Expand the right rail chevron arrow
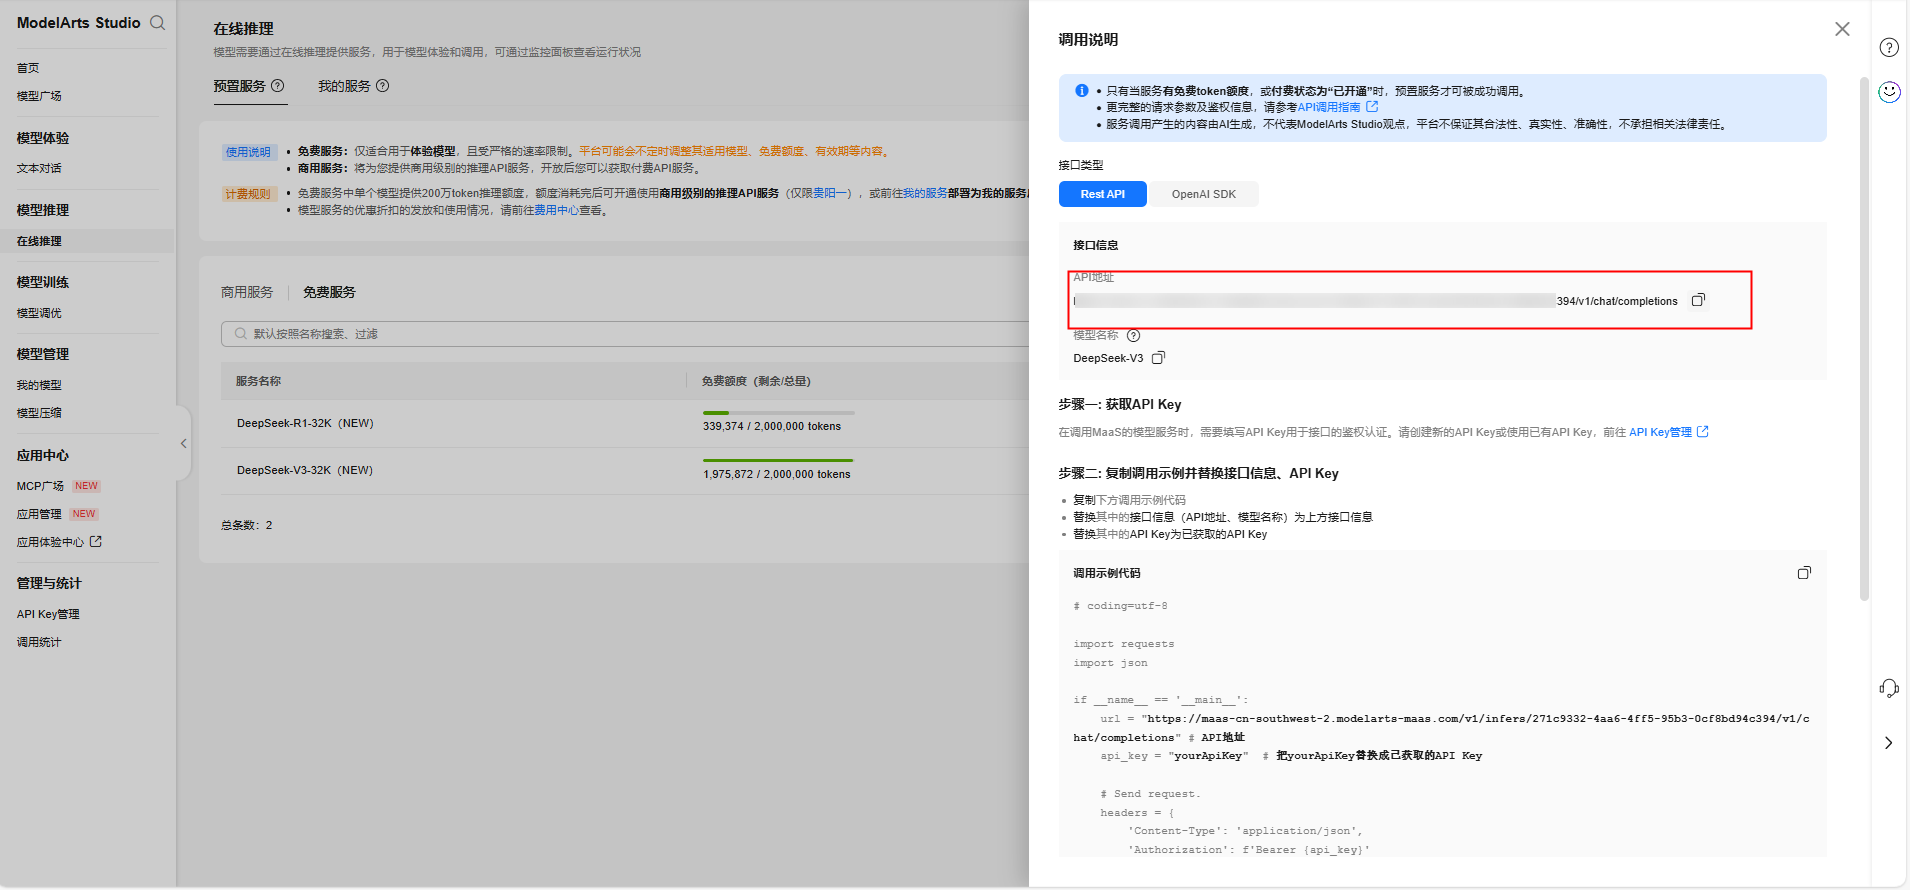 [1888, 743]
